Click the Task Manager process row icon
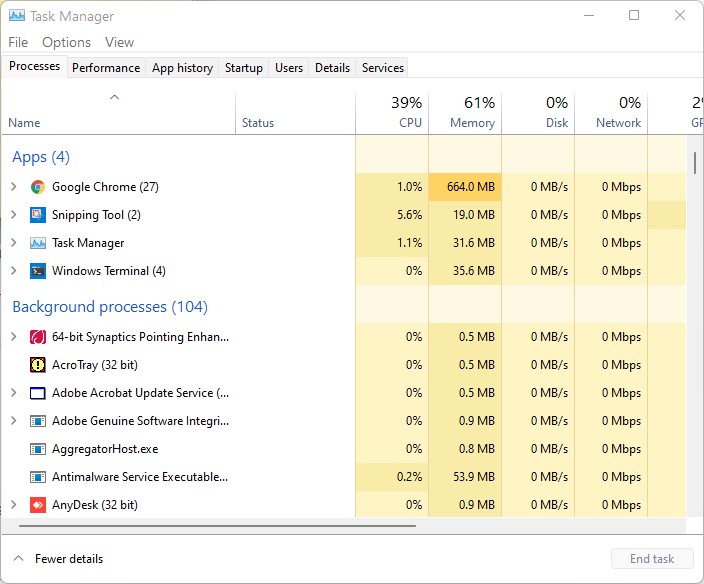Screen dimensions: 704x584 pyautogui.click(x=38, y=243)
